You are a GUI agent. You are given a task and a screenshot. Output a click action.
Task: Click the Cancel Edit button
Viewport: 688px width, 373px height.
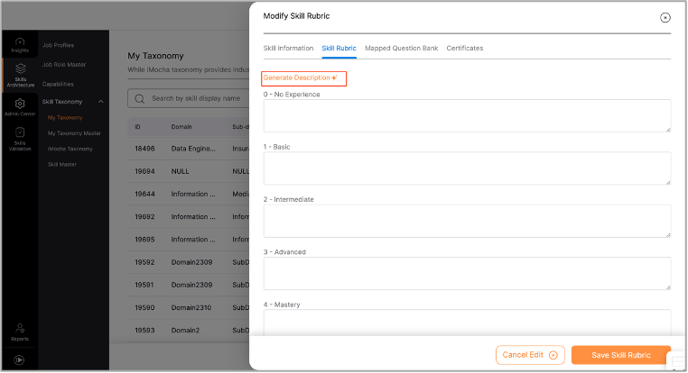click(530, 355)
